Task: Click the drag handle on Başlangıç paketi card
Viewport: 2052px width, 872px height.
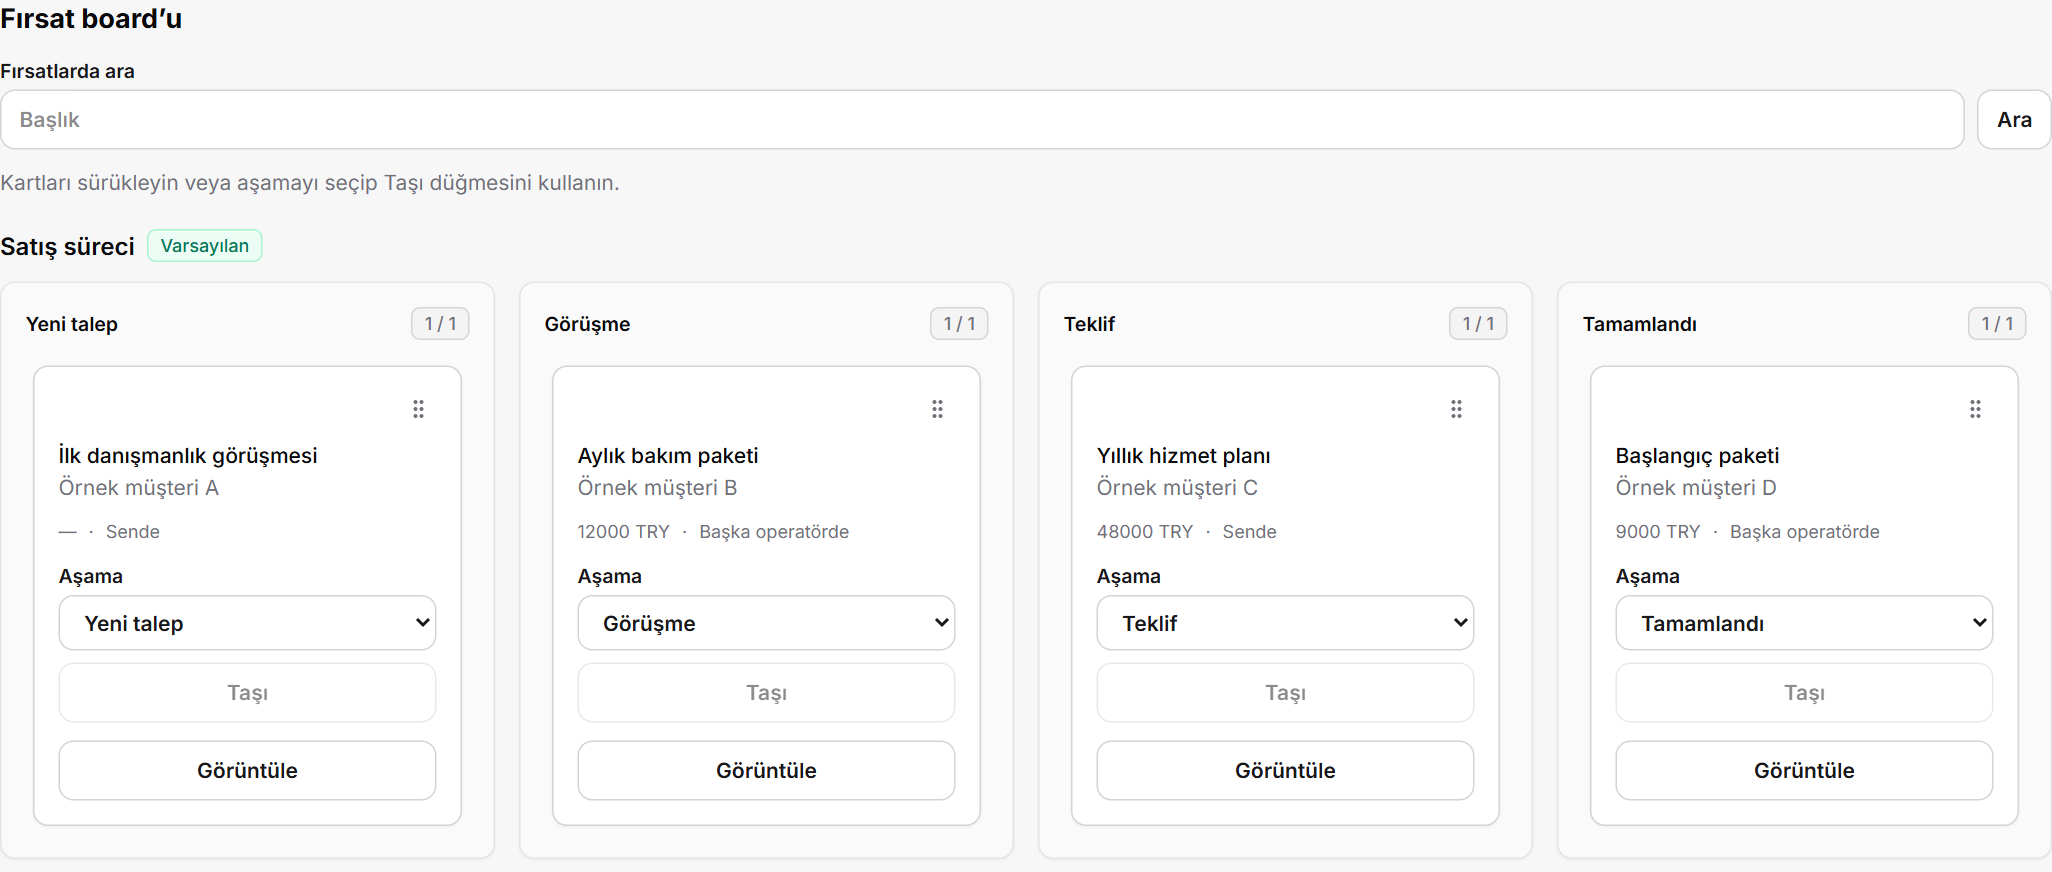Action: (x=1975, y=409)
